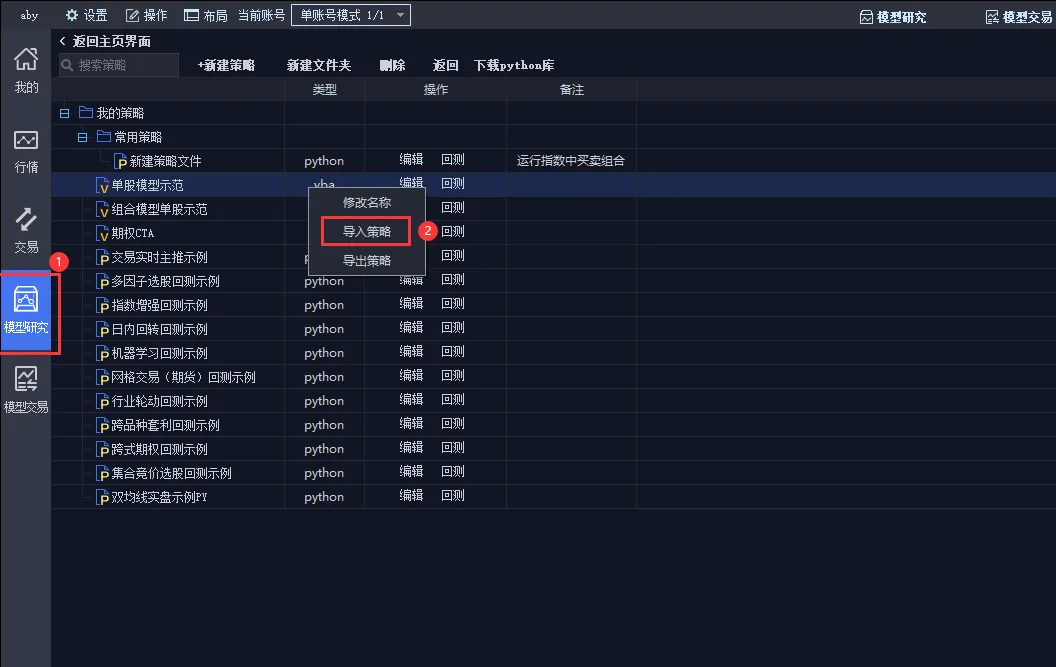Screen dimensions: 1056x667
Task: Select the 我的策略 folder icon
Action: click(x=86, y=112)
